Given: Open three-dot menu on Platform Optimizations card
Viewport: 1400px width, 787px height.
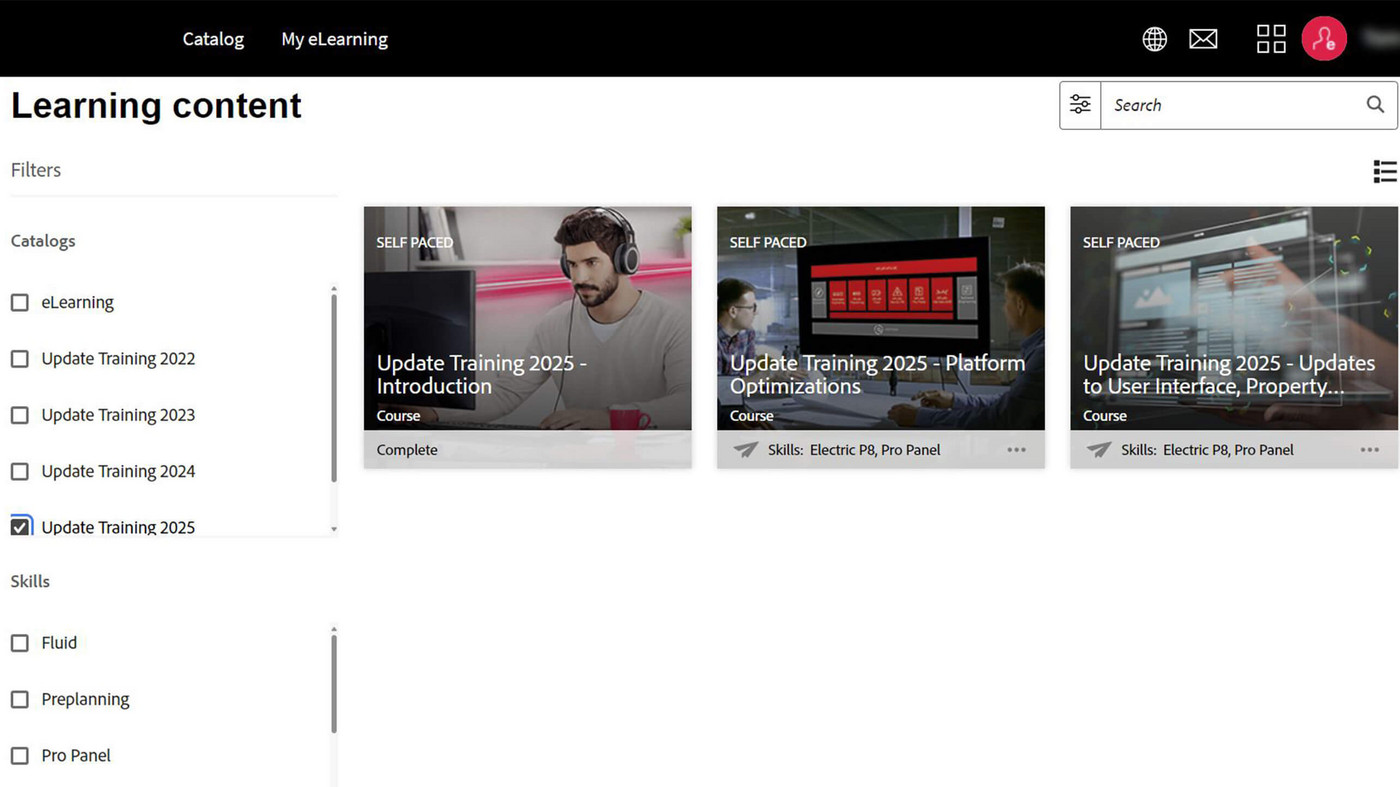Looking at the screenshot, I should (x=1016, y=450).
